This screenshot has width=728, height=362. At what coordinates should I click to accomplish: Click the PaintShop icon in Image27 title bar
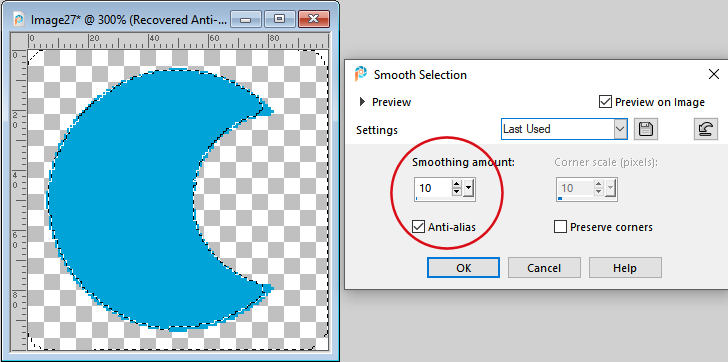(19, 19)
